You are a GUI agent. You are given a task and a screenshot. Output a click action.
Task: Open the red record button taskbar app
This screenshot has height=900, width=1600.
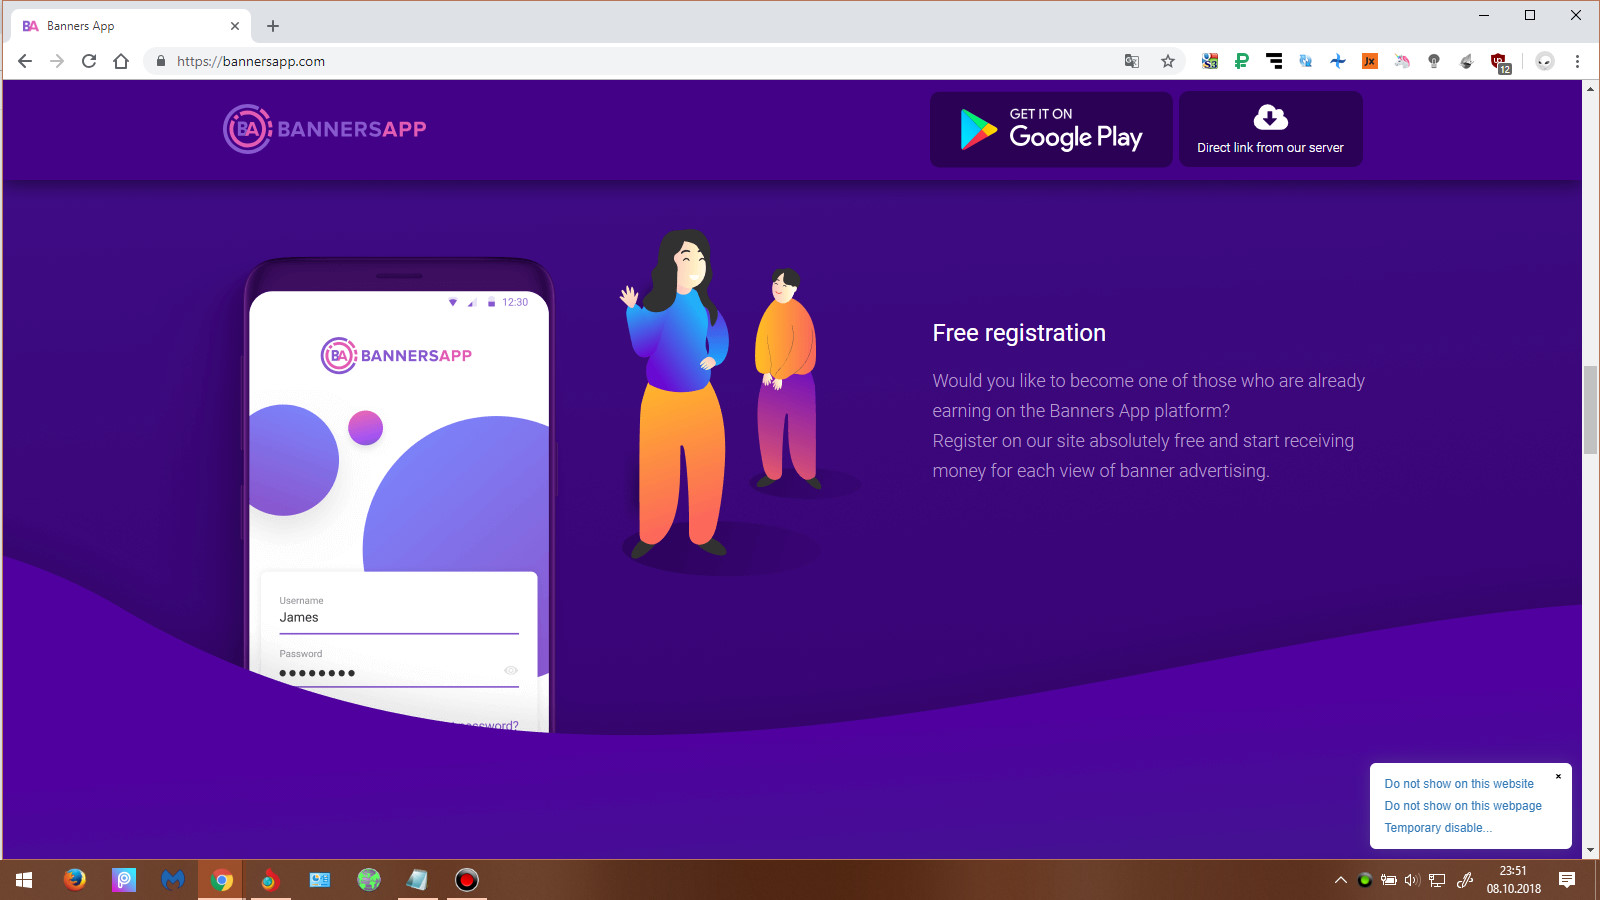466,880
